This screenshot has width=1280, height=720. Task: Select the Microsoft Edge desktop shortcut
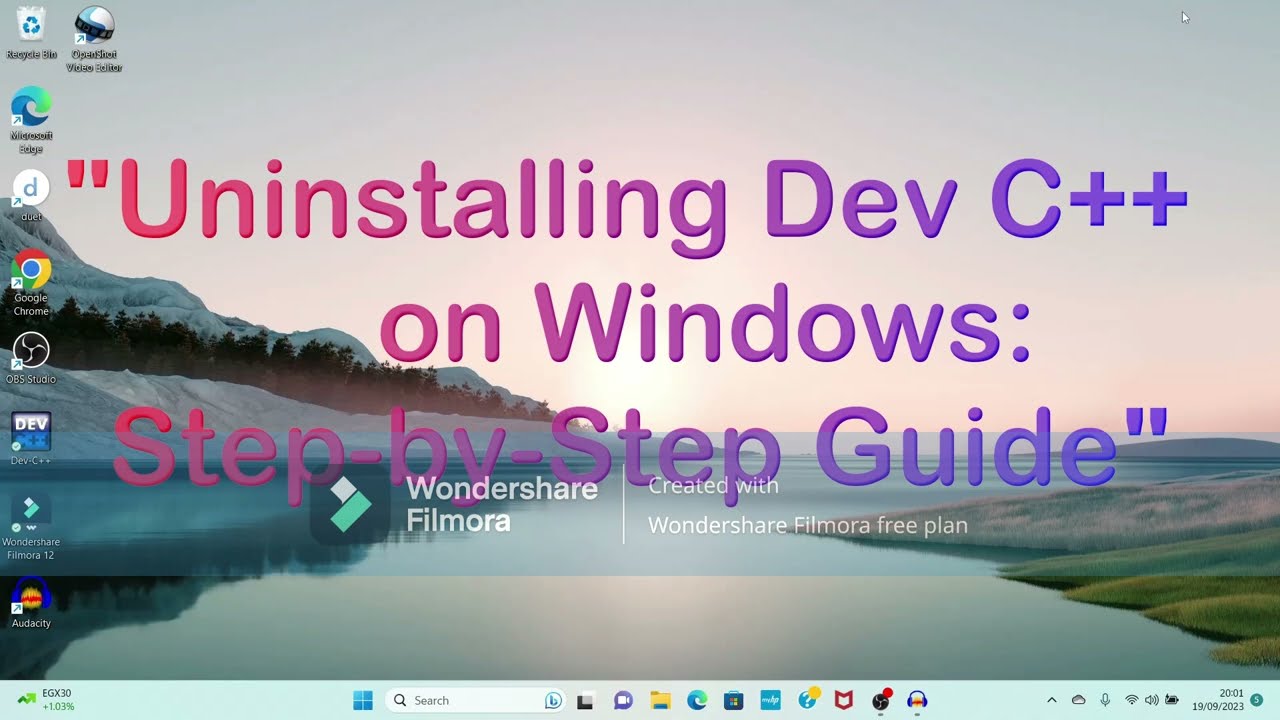click(31, 119)
